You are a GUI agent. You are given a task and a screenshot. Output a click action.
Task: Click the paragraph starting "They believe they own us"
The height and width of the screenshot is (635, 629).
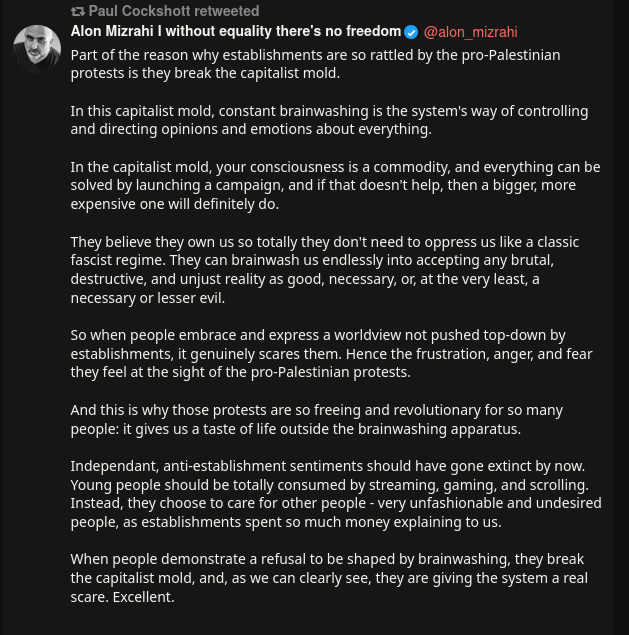[325, 270]
